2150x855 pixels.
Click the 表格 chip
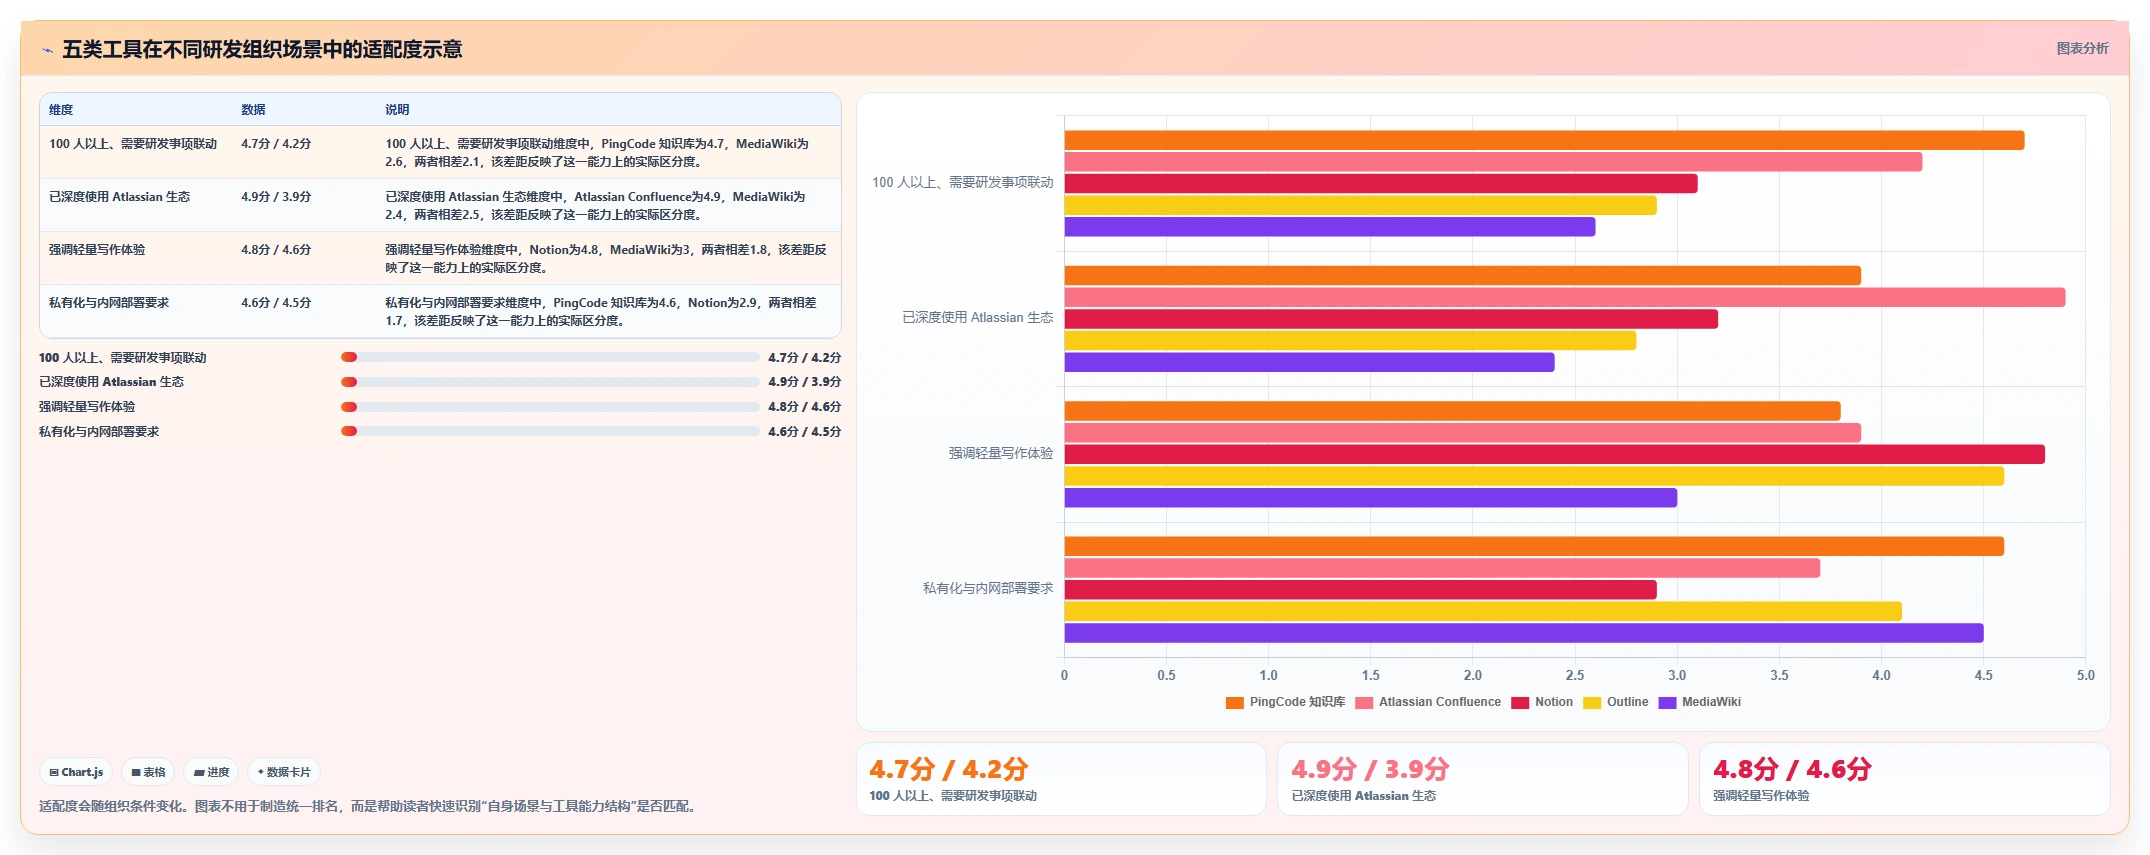[148, 772]
